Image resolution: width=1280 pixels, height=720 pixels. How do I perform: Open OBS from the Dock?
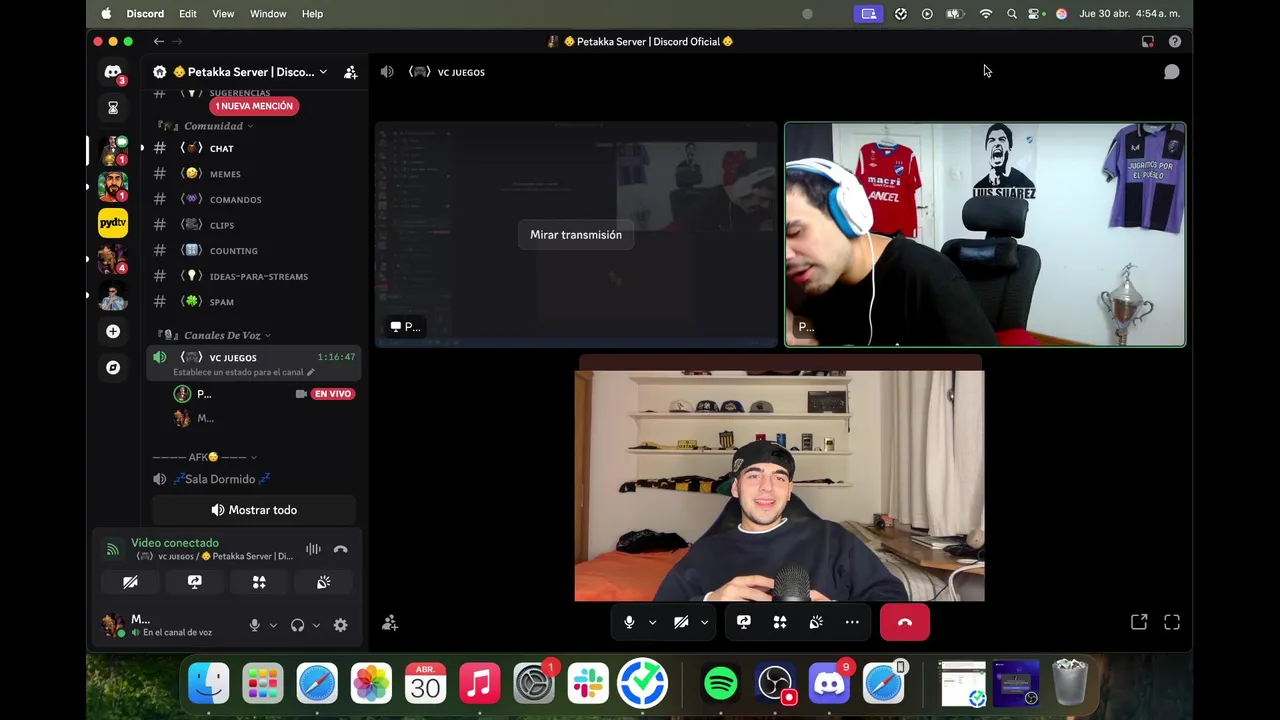tap(775, 684)
